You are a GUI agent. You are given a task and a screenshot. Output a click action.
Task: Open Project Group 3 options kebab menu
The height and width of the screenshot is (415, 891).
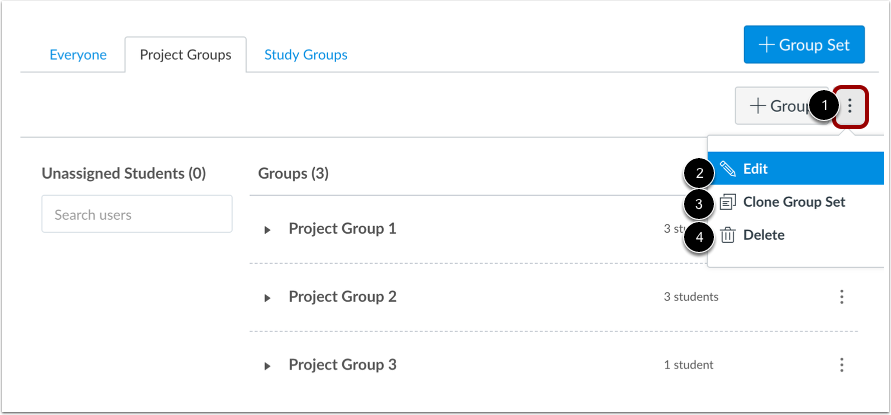click(x=842, y=365)
